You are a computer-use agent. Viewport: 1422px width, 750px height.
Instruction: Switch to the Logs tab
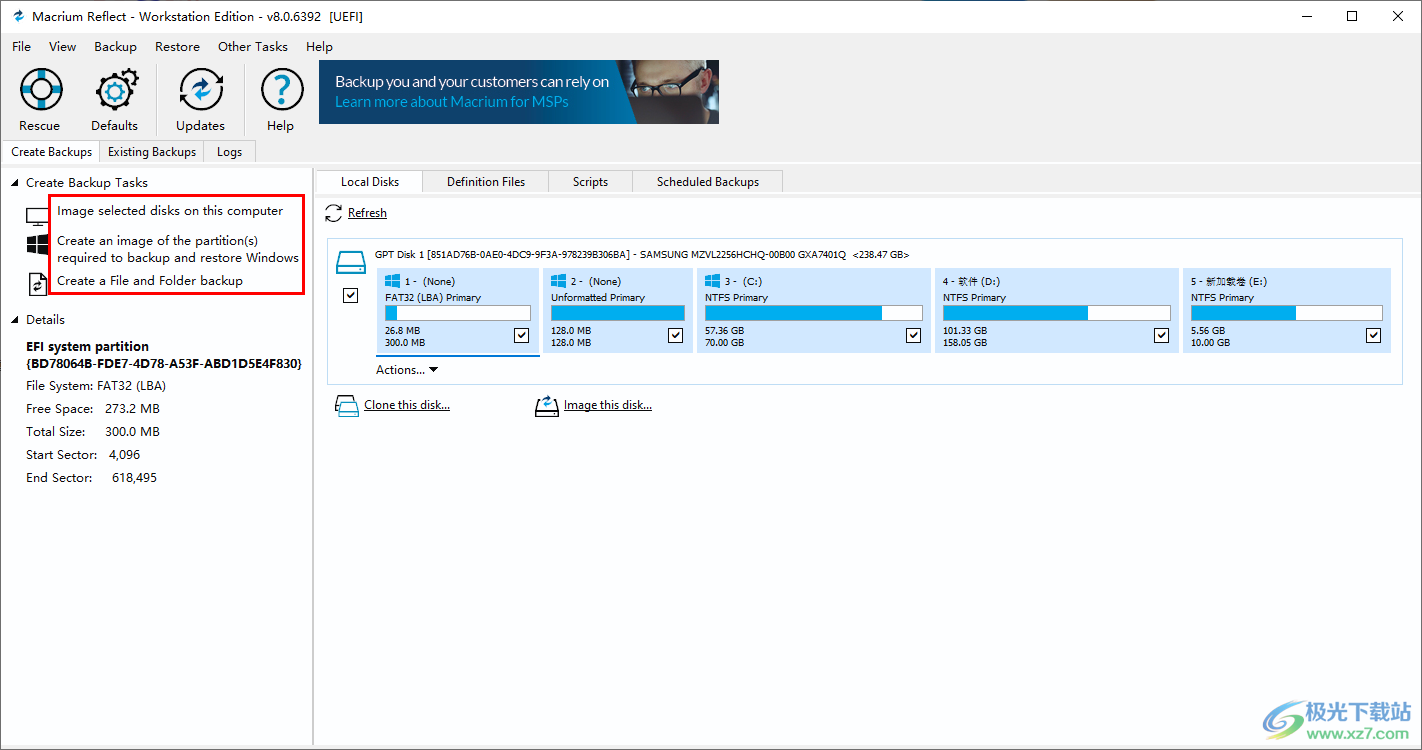click(x=229, y=152)
